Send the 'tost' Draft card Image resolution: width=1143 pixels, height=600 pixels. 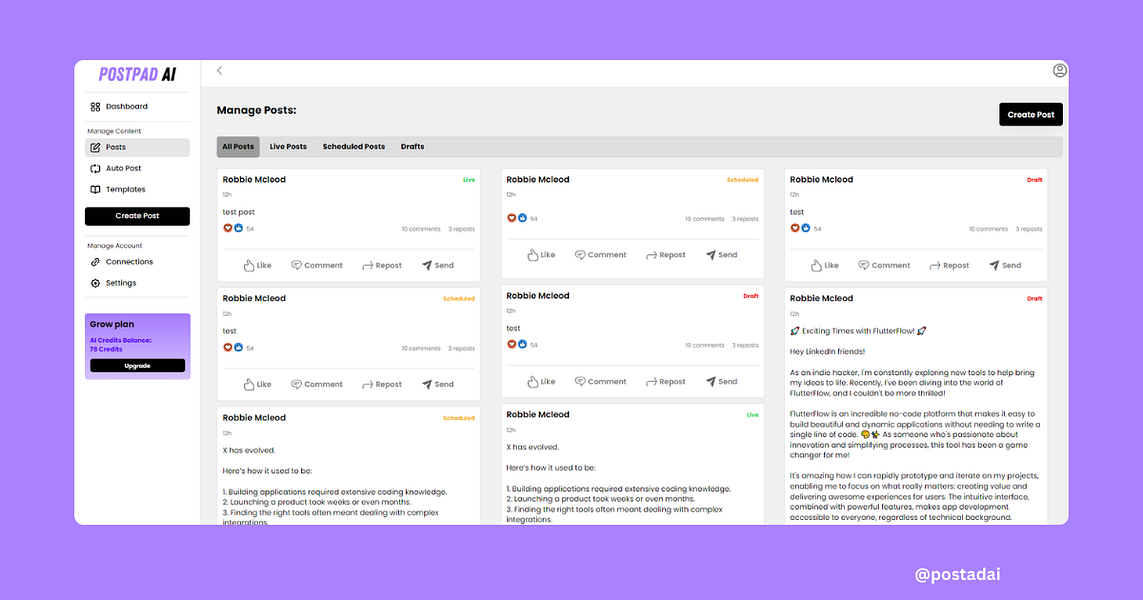(1004, 265)
